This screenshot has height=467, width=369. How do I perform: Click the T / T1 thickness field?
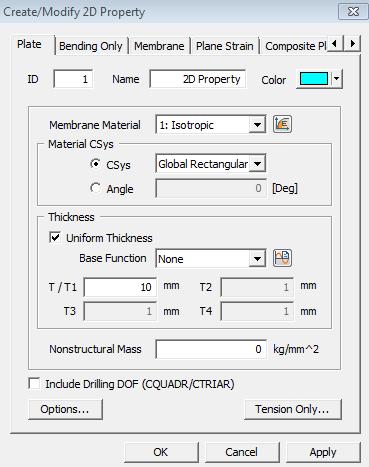(120, 287)
